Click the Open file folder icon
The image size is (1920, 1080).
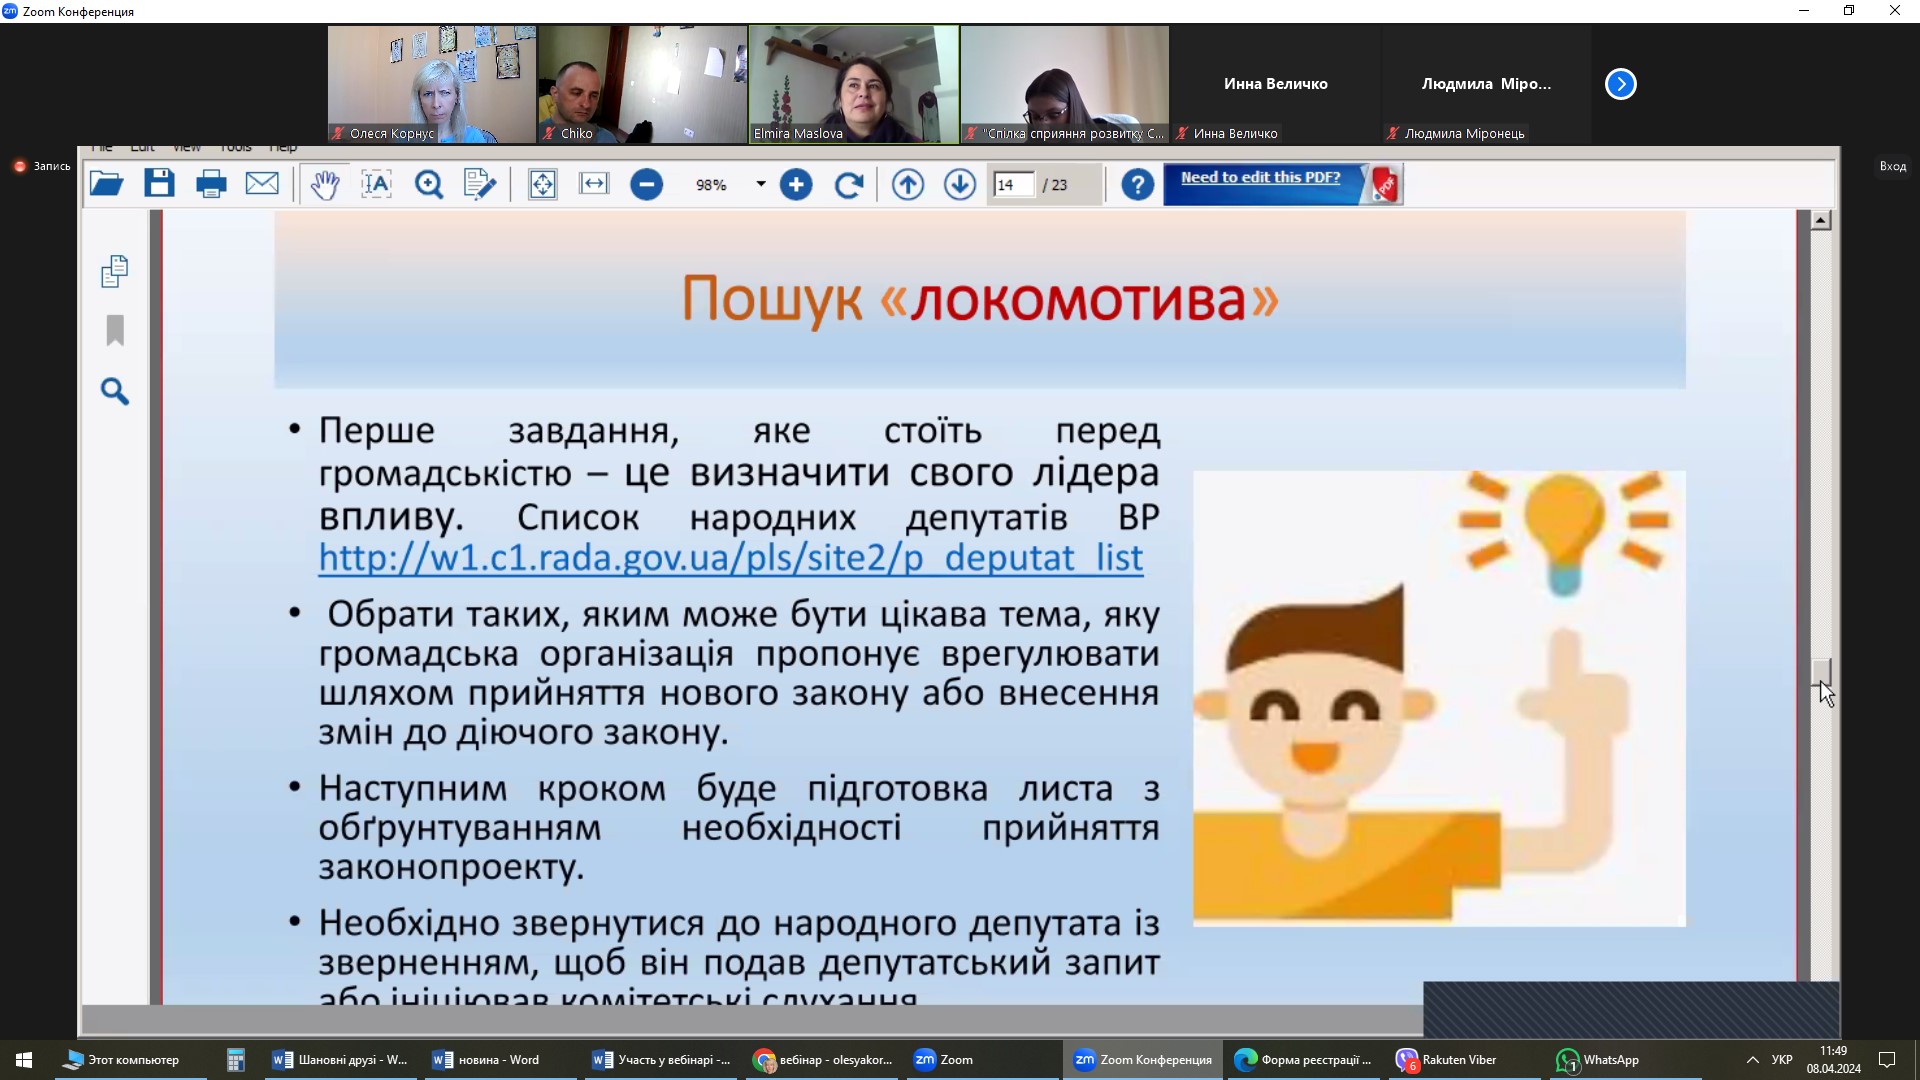point(106,184)
